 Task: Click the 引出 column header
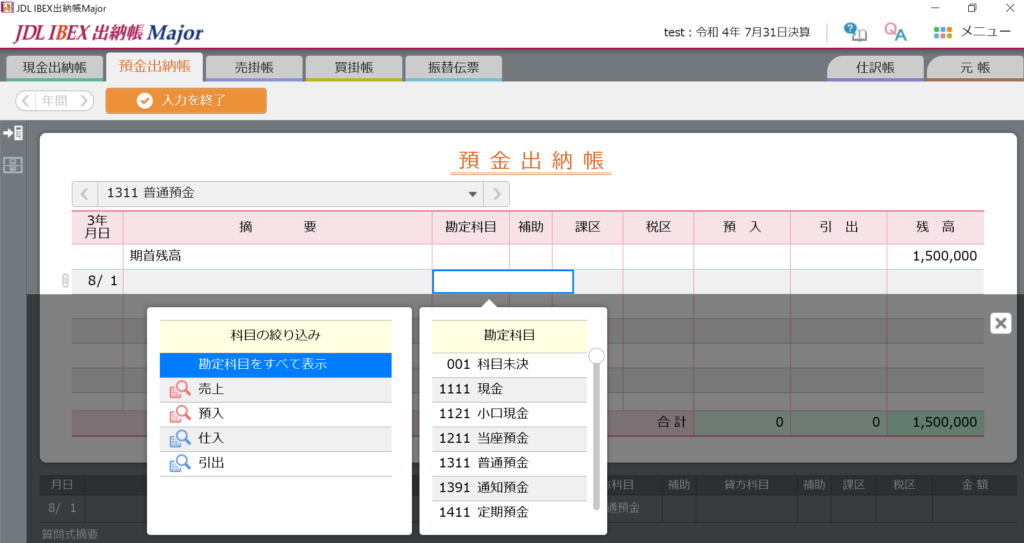[x=839, y=227]
